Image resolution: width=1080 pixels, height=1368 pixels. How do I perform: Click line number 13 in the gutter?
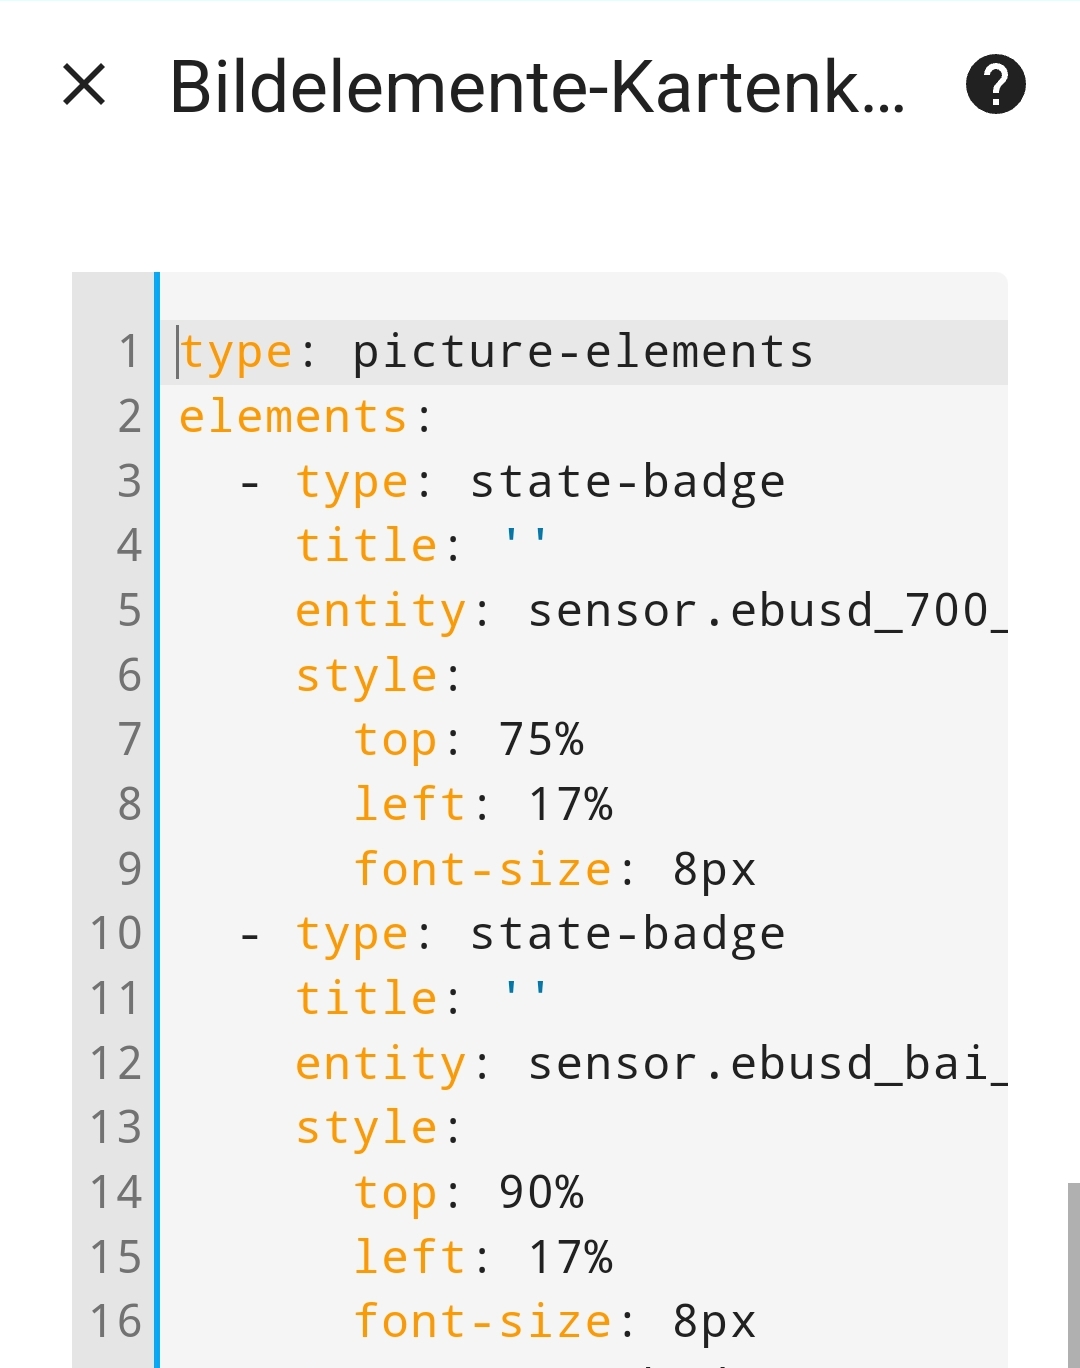116,1128
